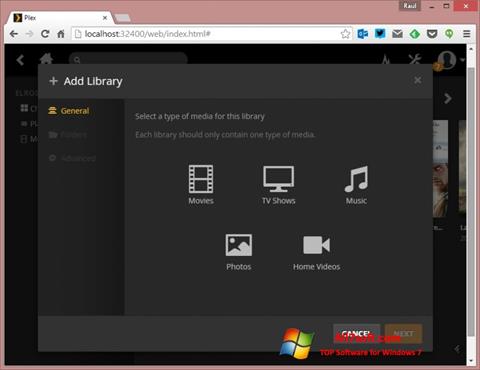Click the Raul profile button in title bar
Screen dimensions: 480x370
410,6
